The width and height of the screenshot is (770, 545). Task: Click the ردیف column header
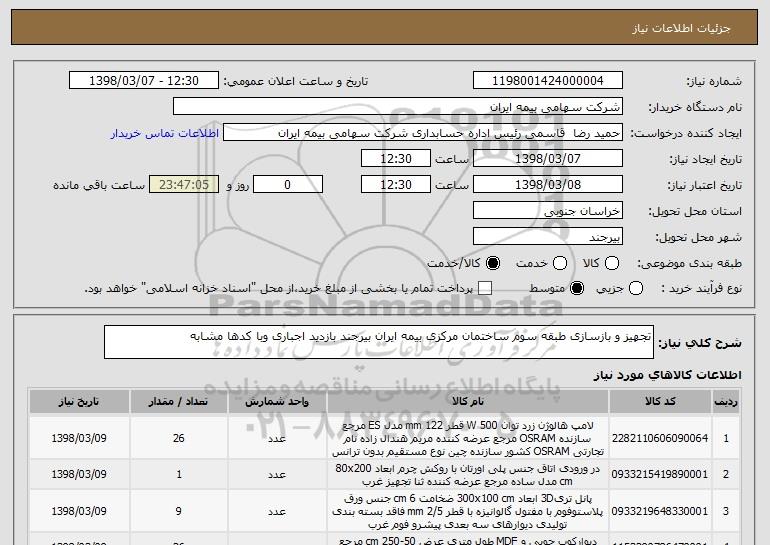pos(726,402)
